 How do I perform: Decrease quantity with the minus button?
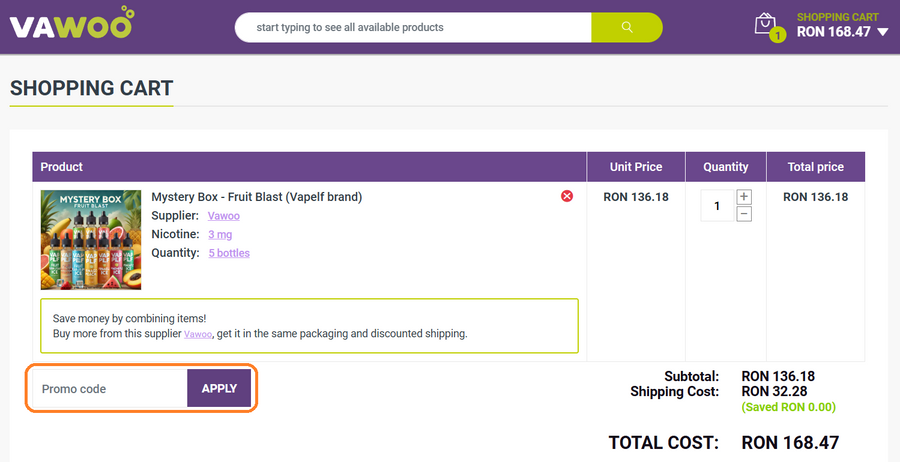click(744, 214)
